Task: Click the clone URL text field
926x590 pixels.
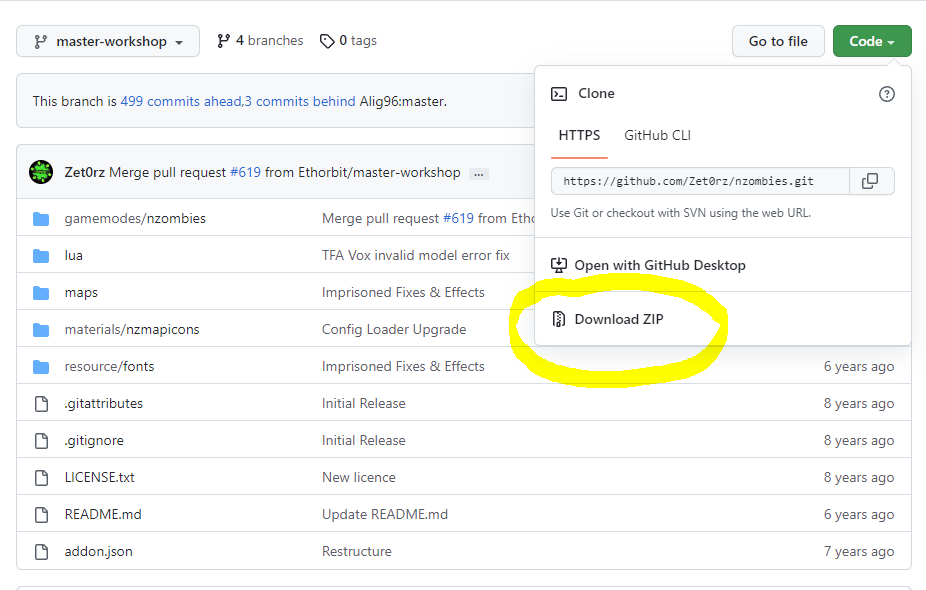Action: pyautogui.click(x=700, y=181)
